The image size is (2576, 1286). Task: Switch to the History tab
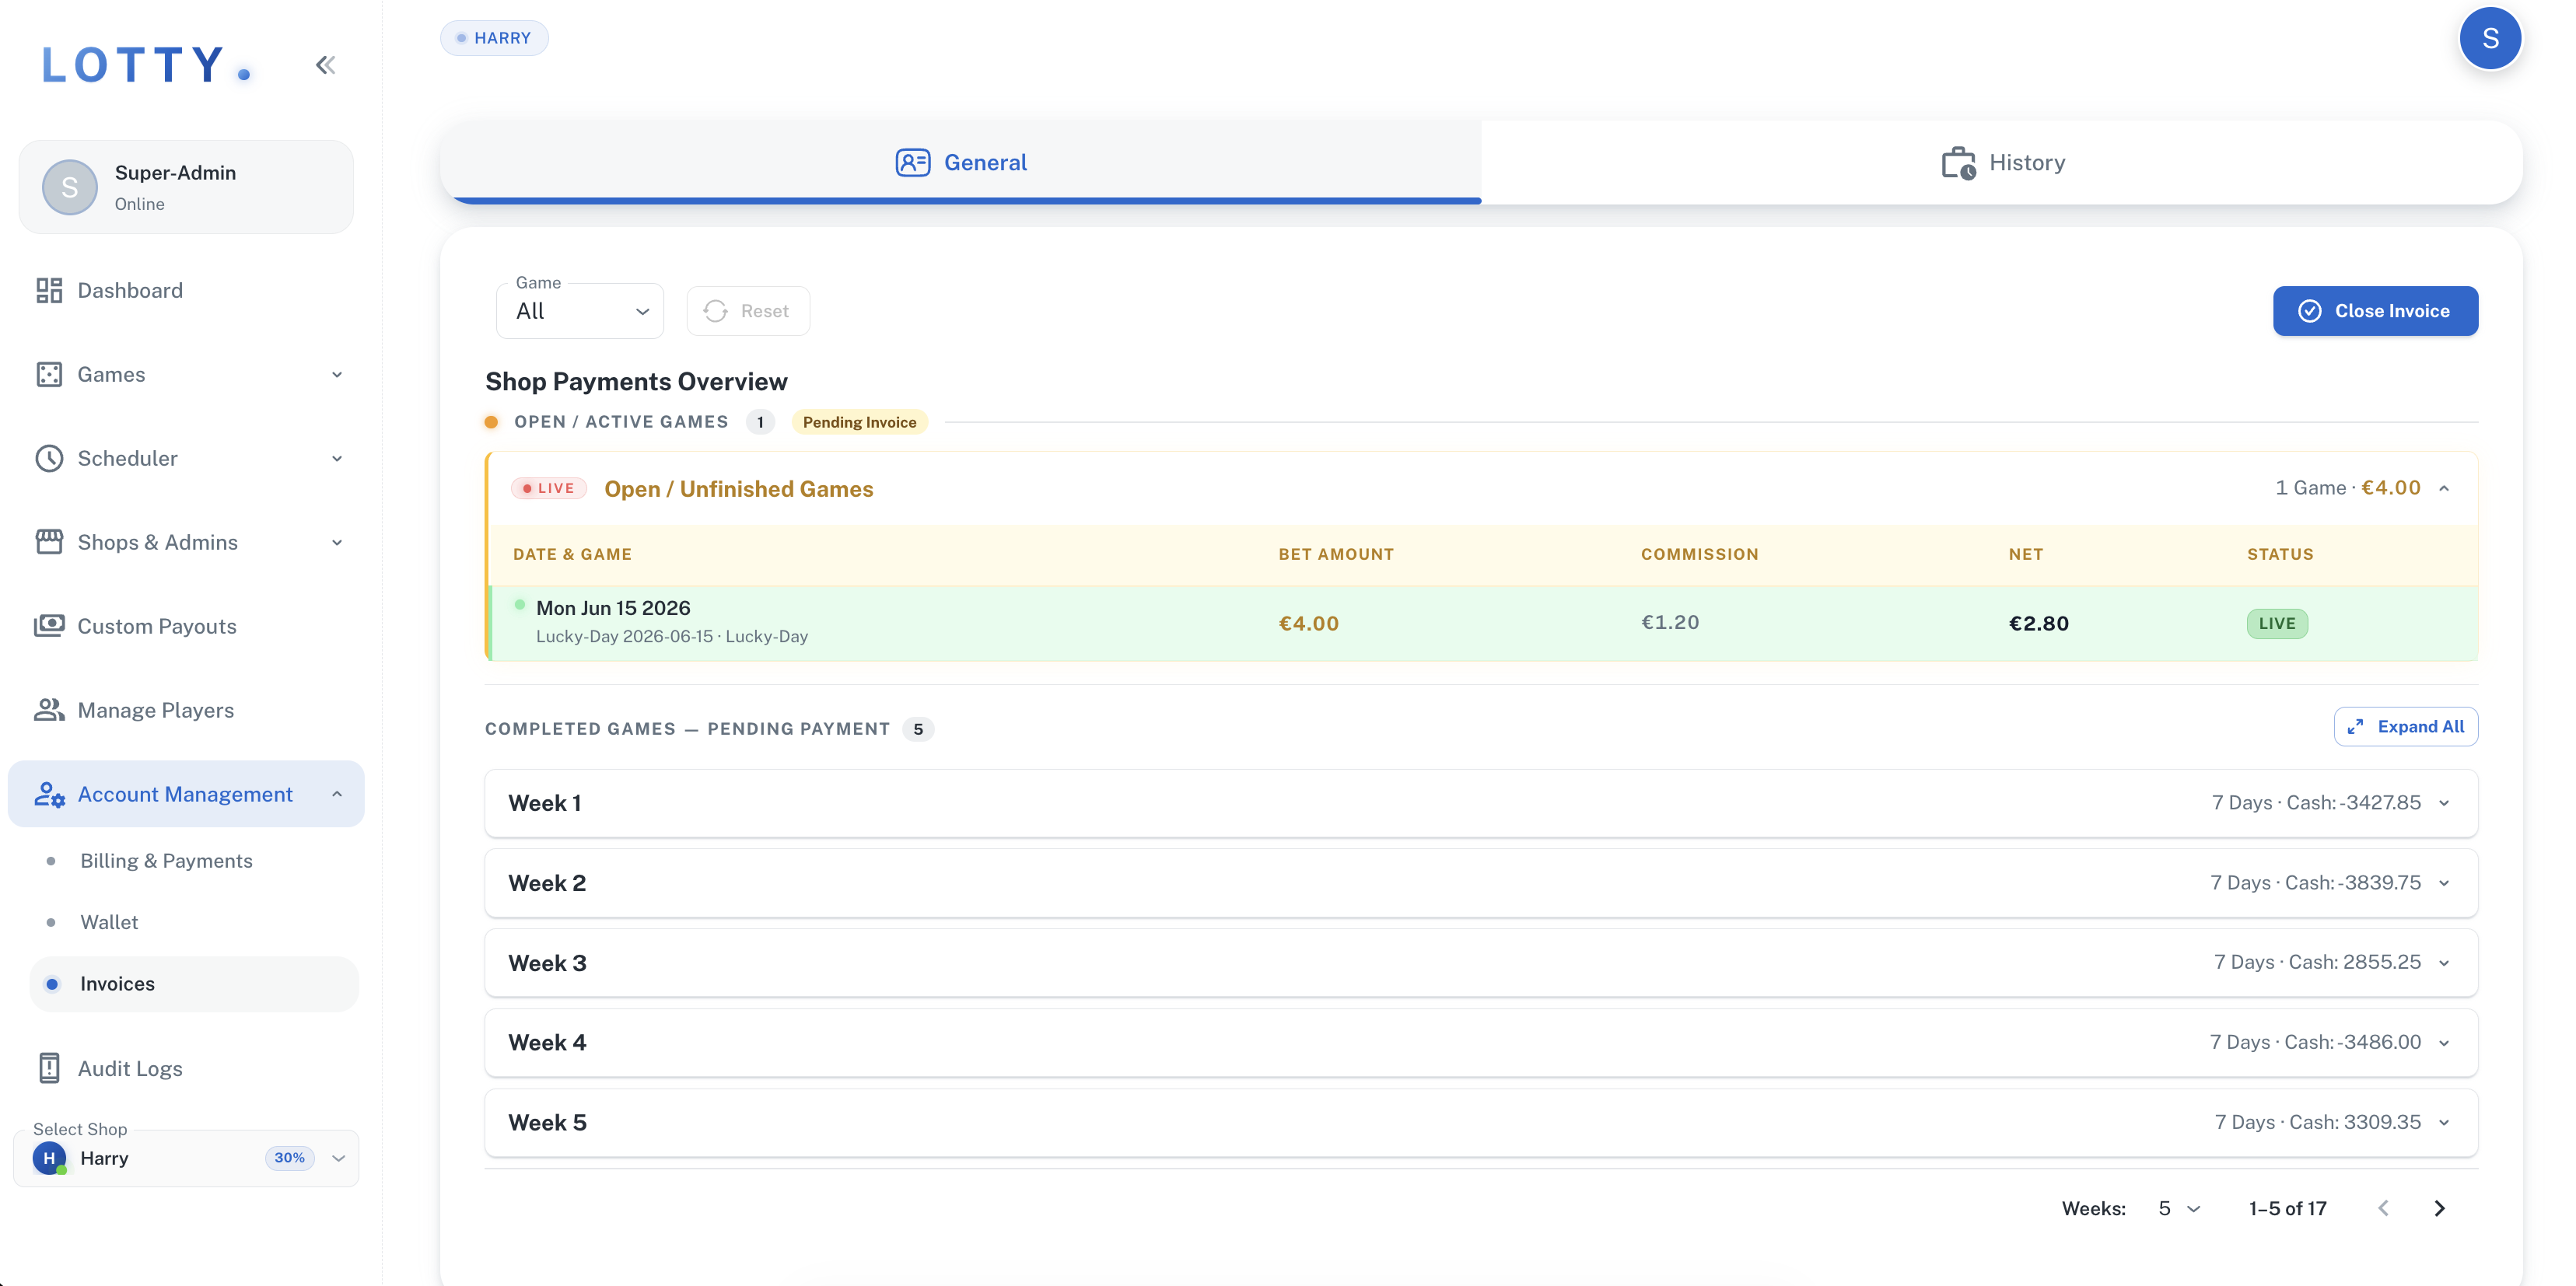[x=2002, y=162]
